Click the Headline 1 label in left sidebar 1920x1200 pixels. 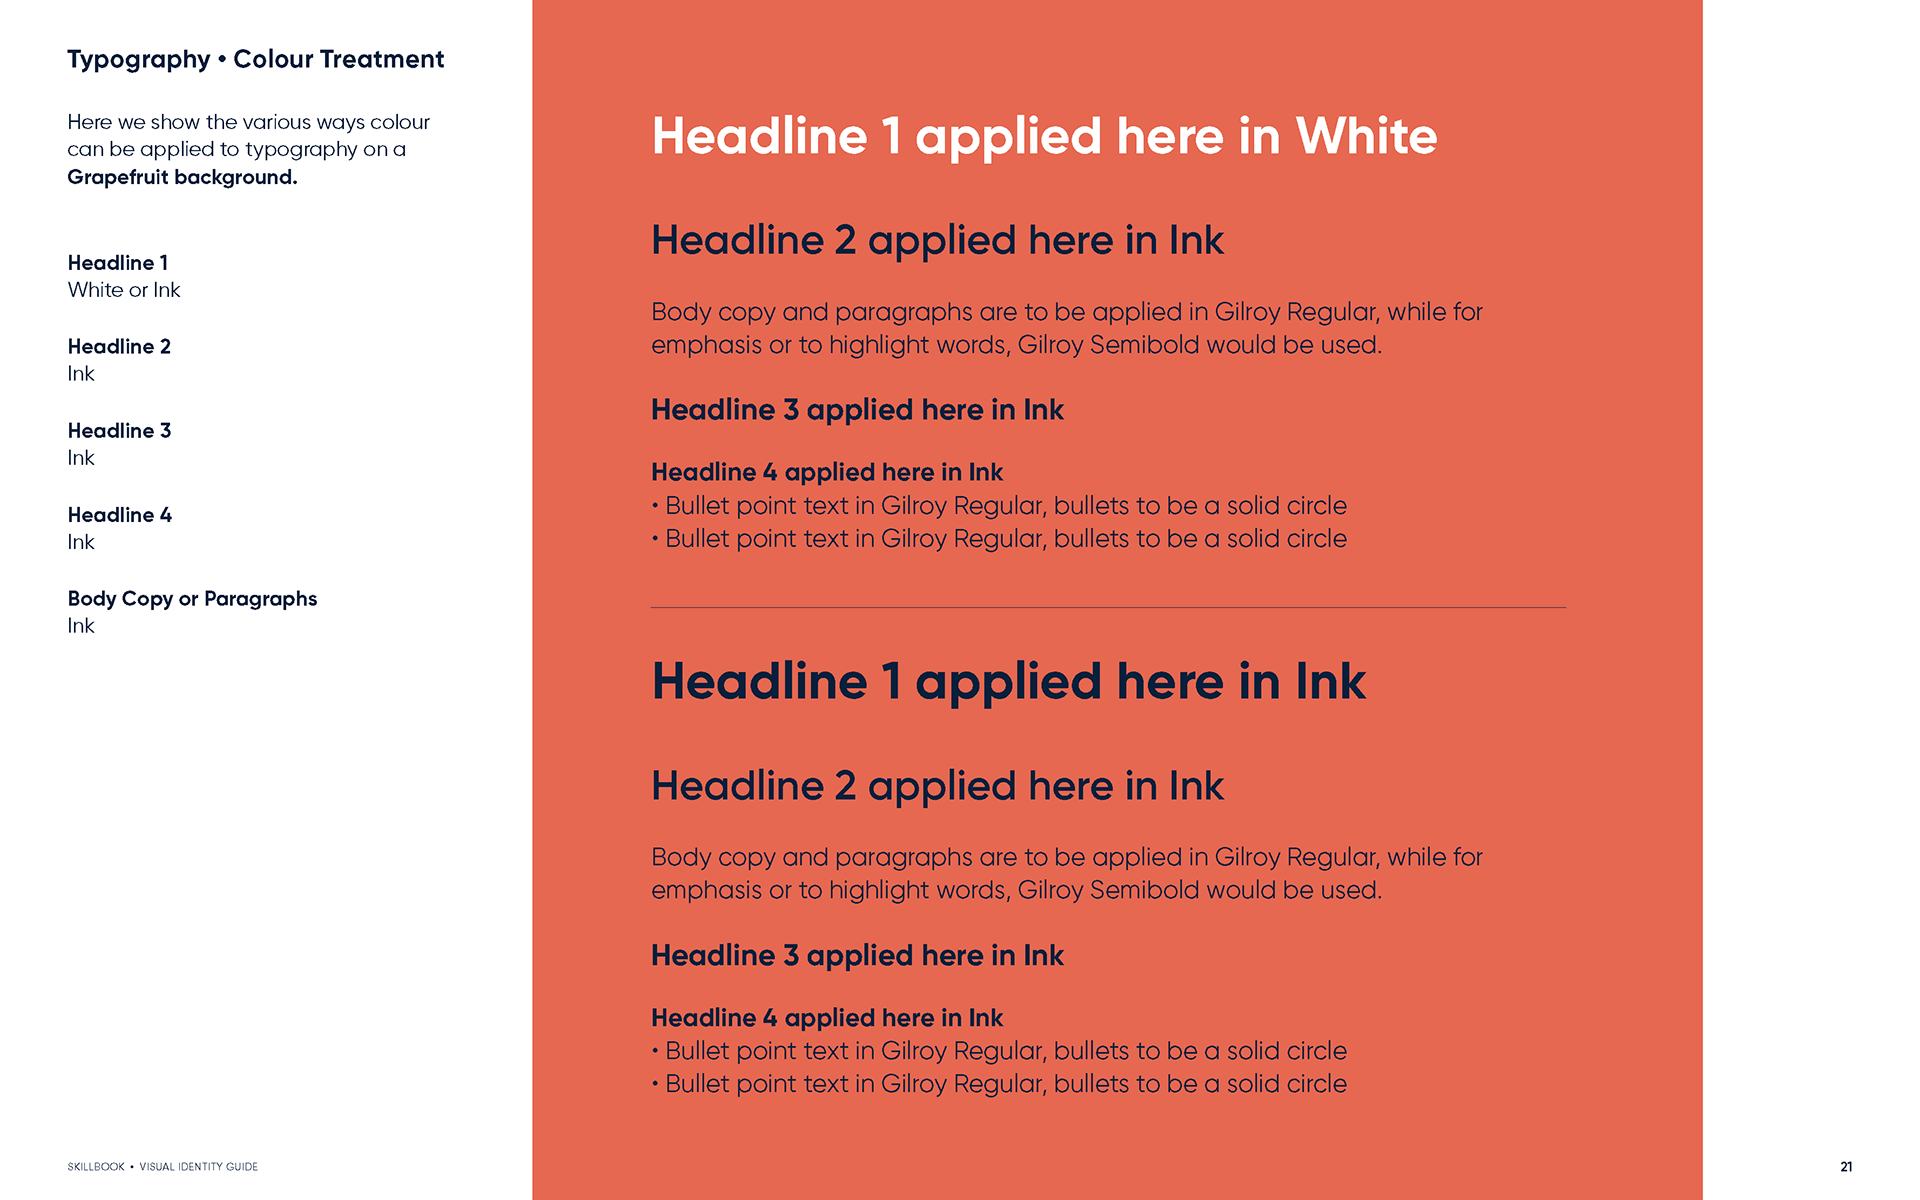pos(118,263)
